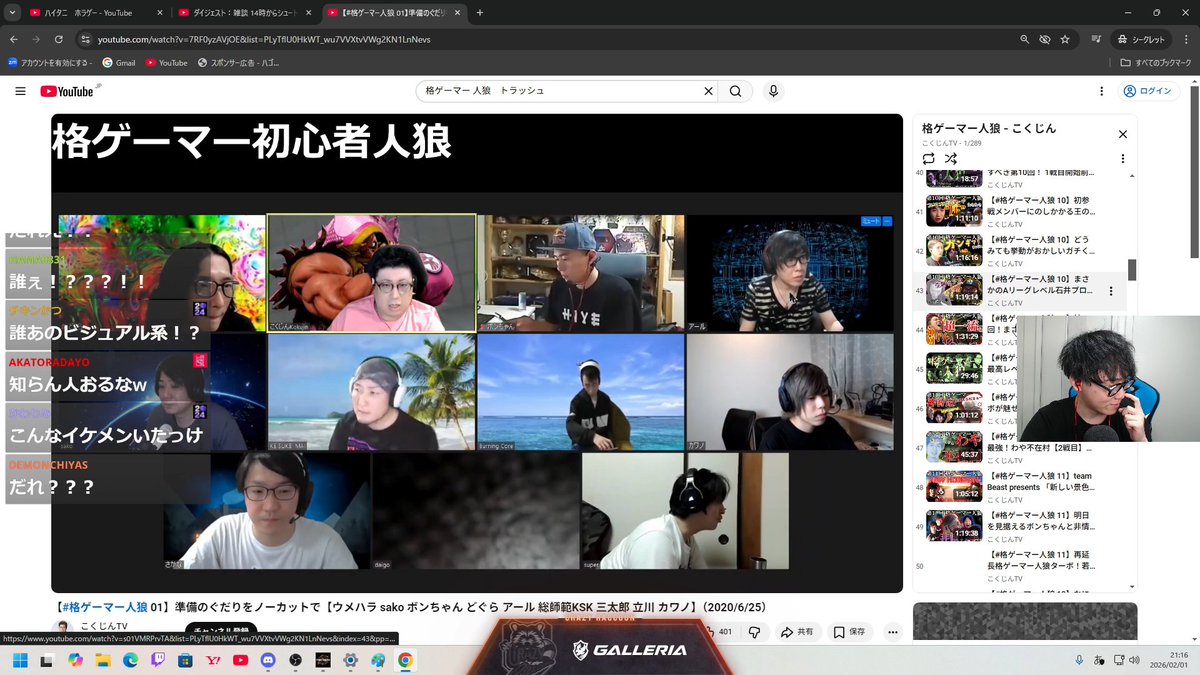Enable playlist loop playback

(928, 158)
